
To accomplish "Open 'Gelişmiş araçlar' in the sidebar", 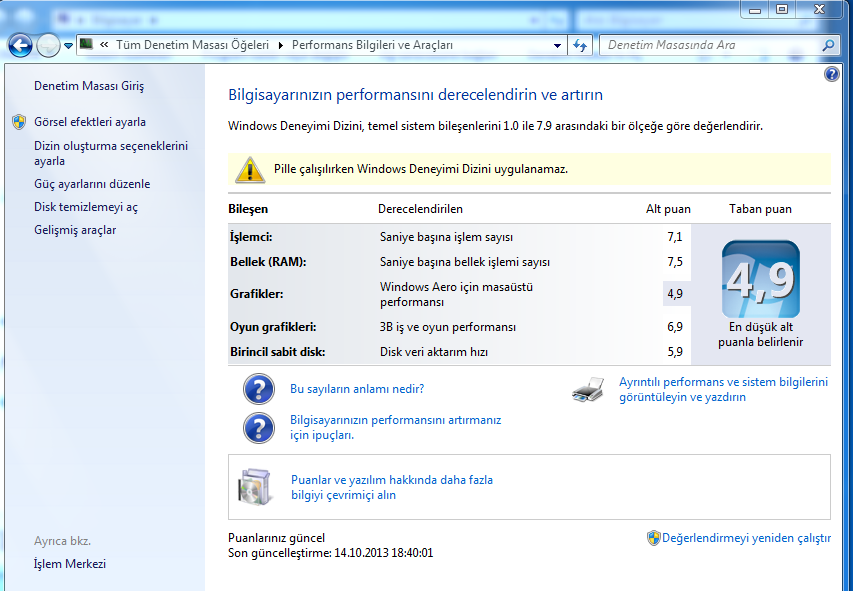I will tap(75, 230).
